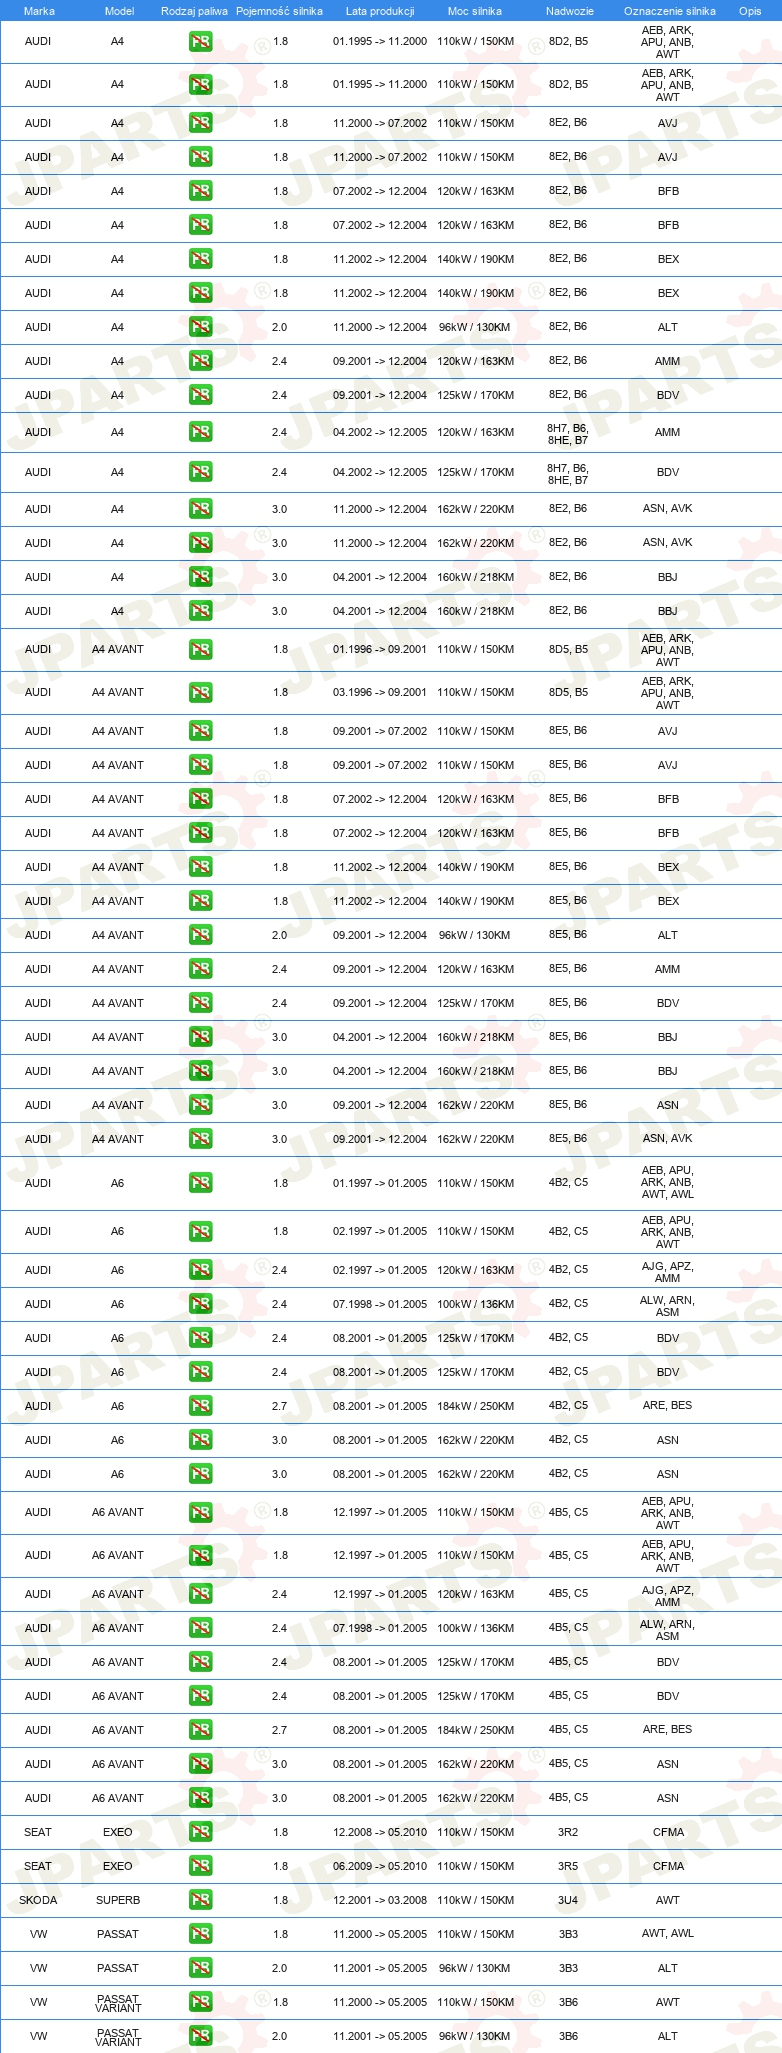Click AEB, APU, ARK, ANB, AWT, AWL cell
Screen dimensions: 782x2053
tap(668, 1183)
